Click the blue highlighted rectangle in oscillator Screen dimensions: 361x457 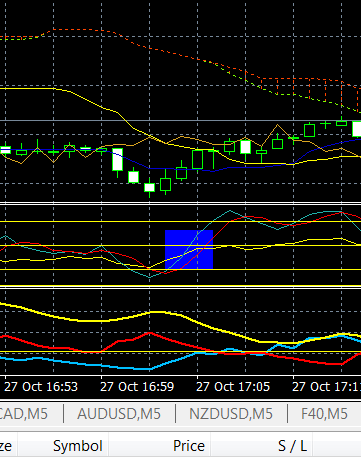click(x=189, y=249)
